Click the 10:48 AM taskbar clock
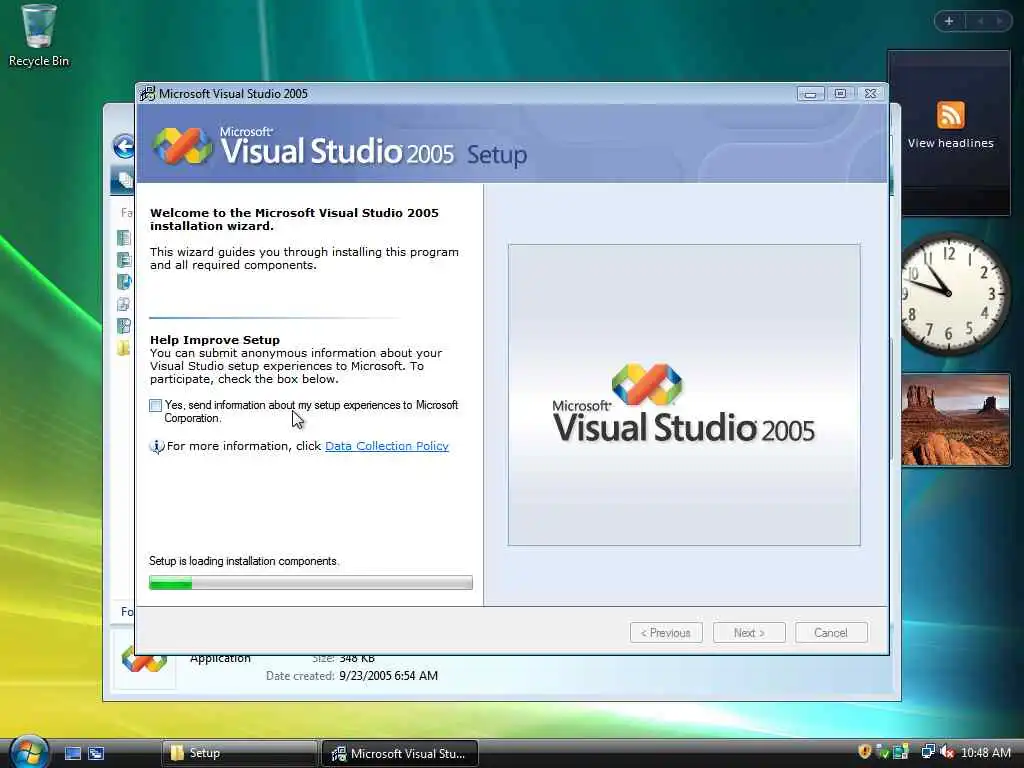Image resolution: width=1024 pixels, height=768 pixels. [x=986, y=753]
